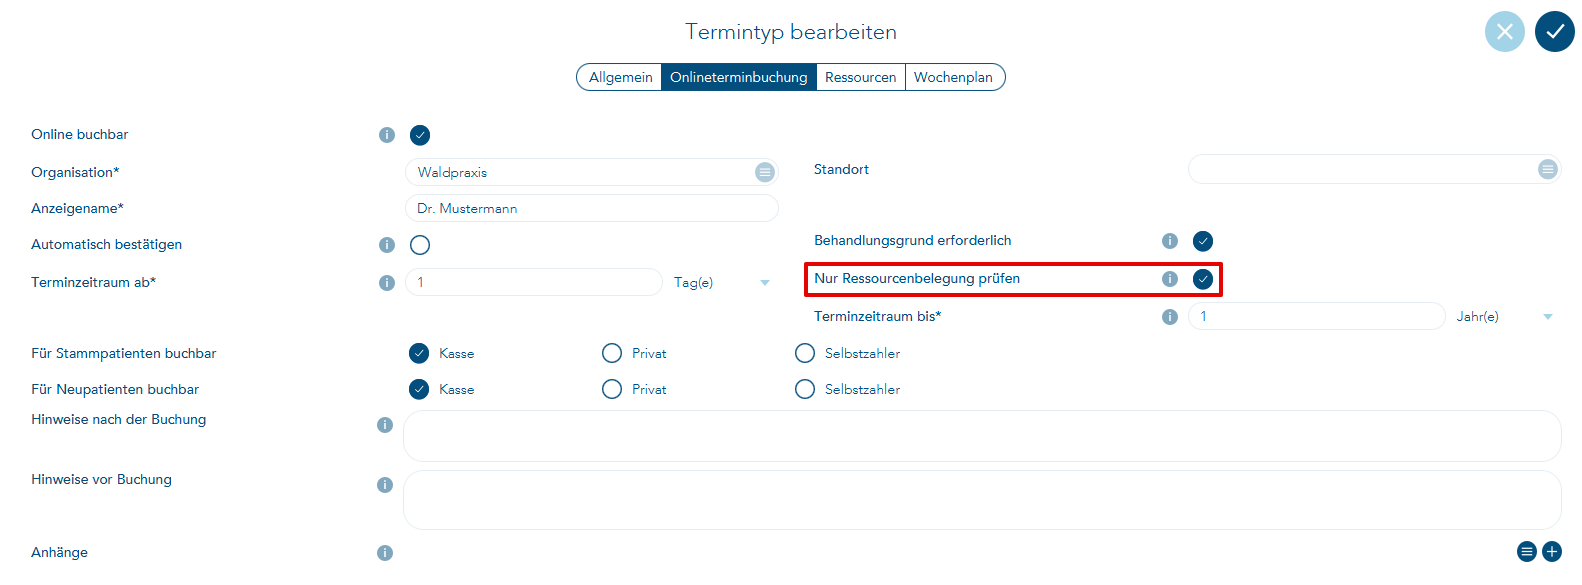This screenshot has width=1582, height=585.
Task: Expand the Jahr(e) unit dropdown
Action: pos(1548,317)
